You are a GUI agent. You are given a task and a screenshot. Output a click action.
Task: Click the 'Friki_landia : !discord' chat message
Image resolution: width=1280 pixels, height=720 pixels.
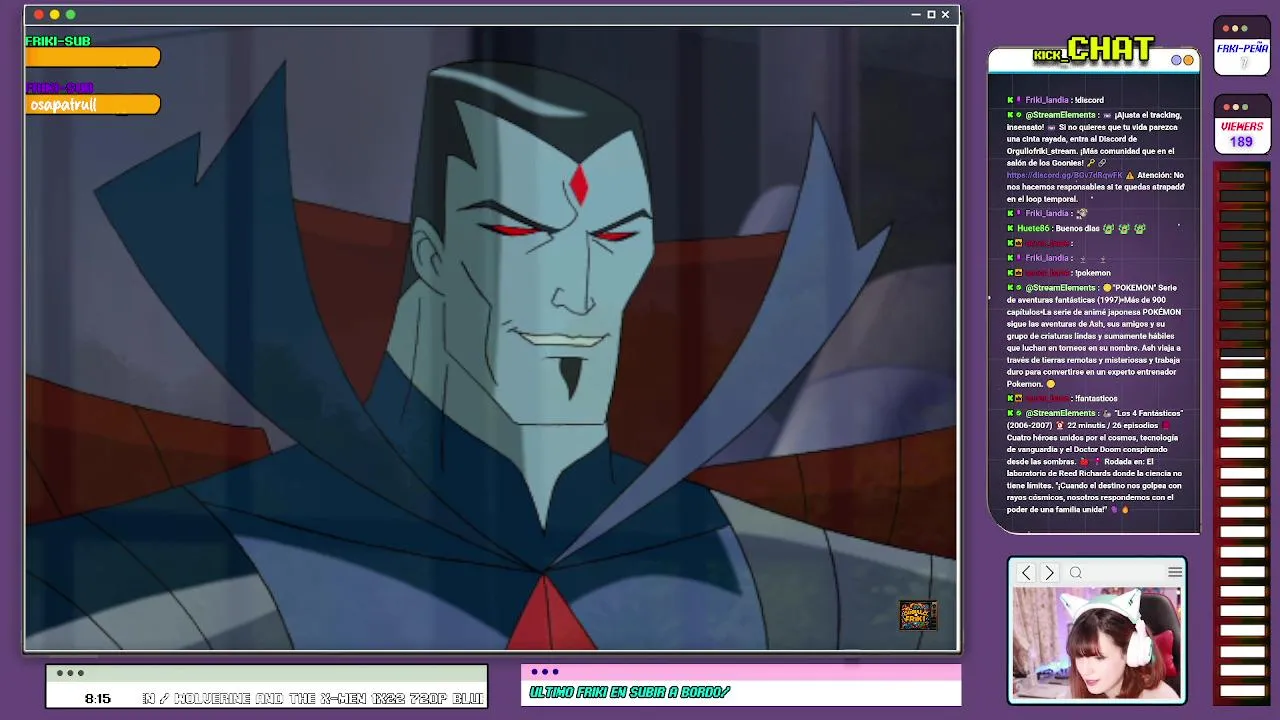click(x=1056, y=100)
